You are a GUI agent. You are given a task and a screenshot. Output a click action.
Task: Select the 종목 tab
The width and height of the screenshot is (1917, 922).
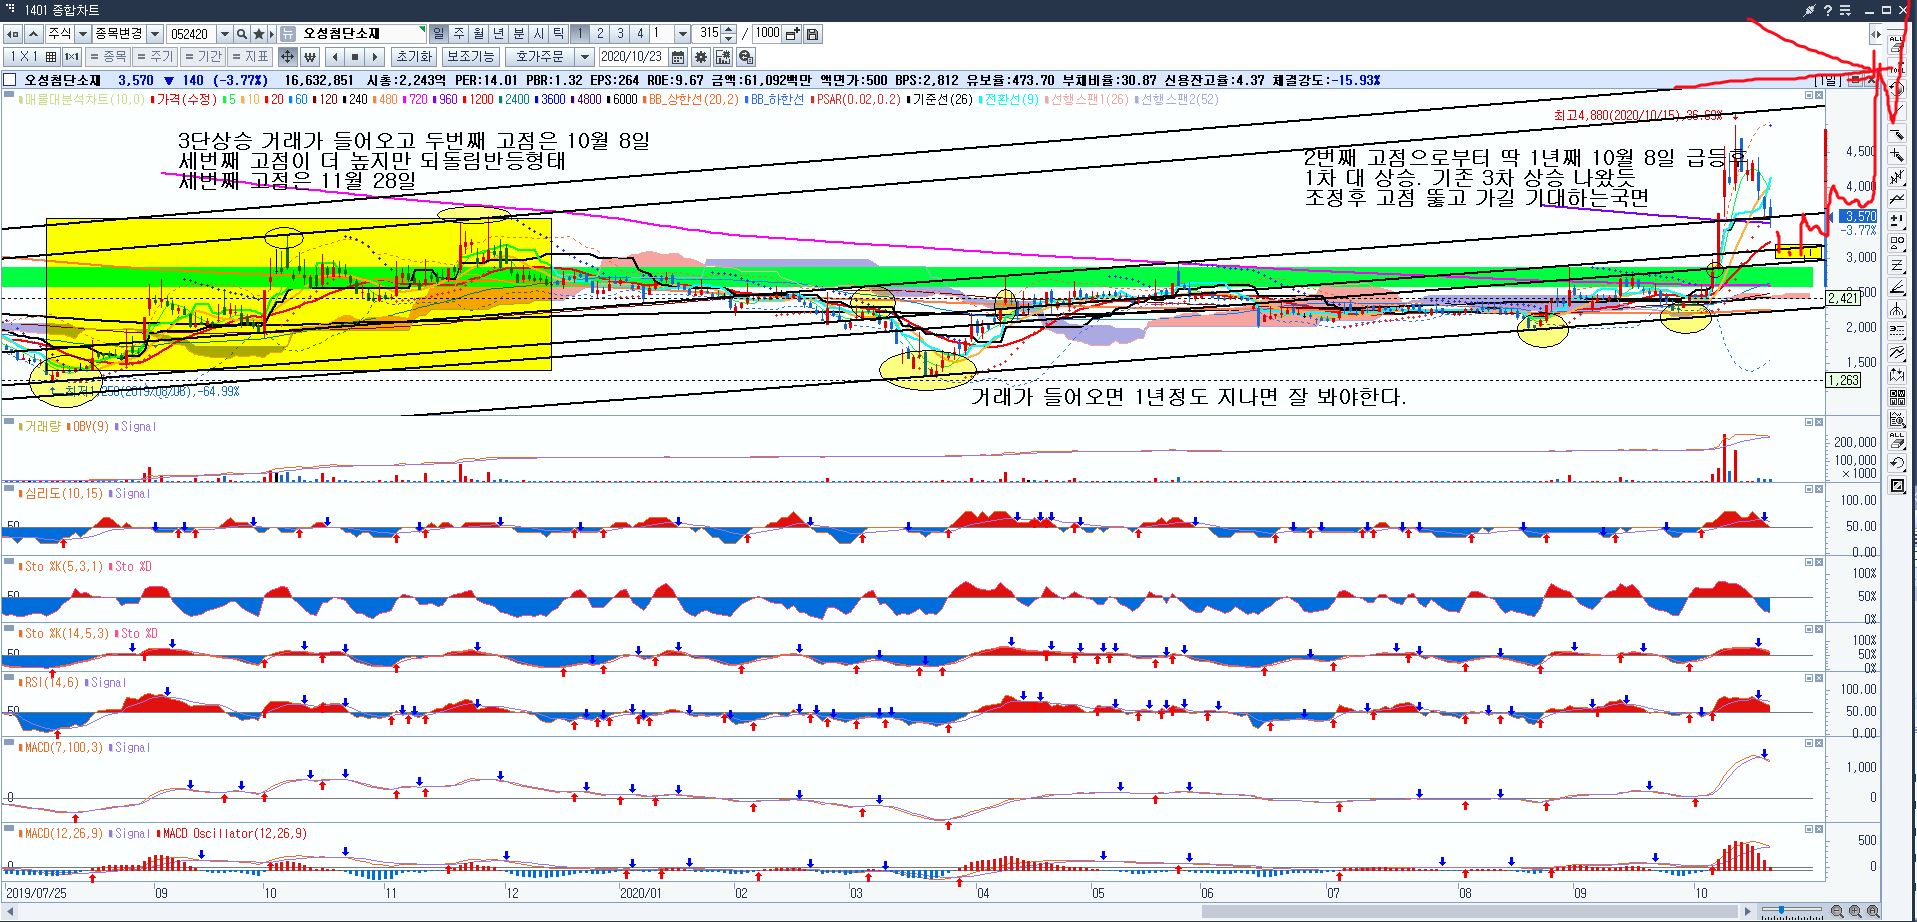tap(108, 57)
